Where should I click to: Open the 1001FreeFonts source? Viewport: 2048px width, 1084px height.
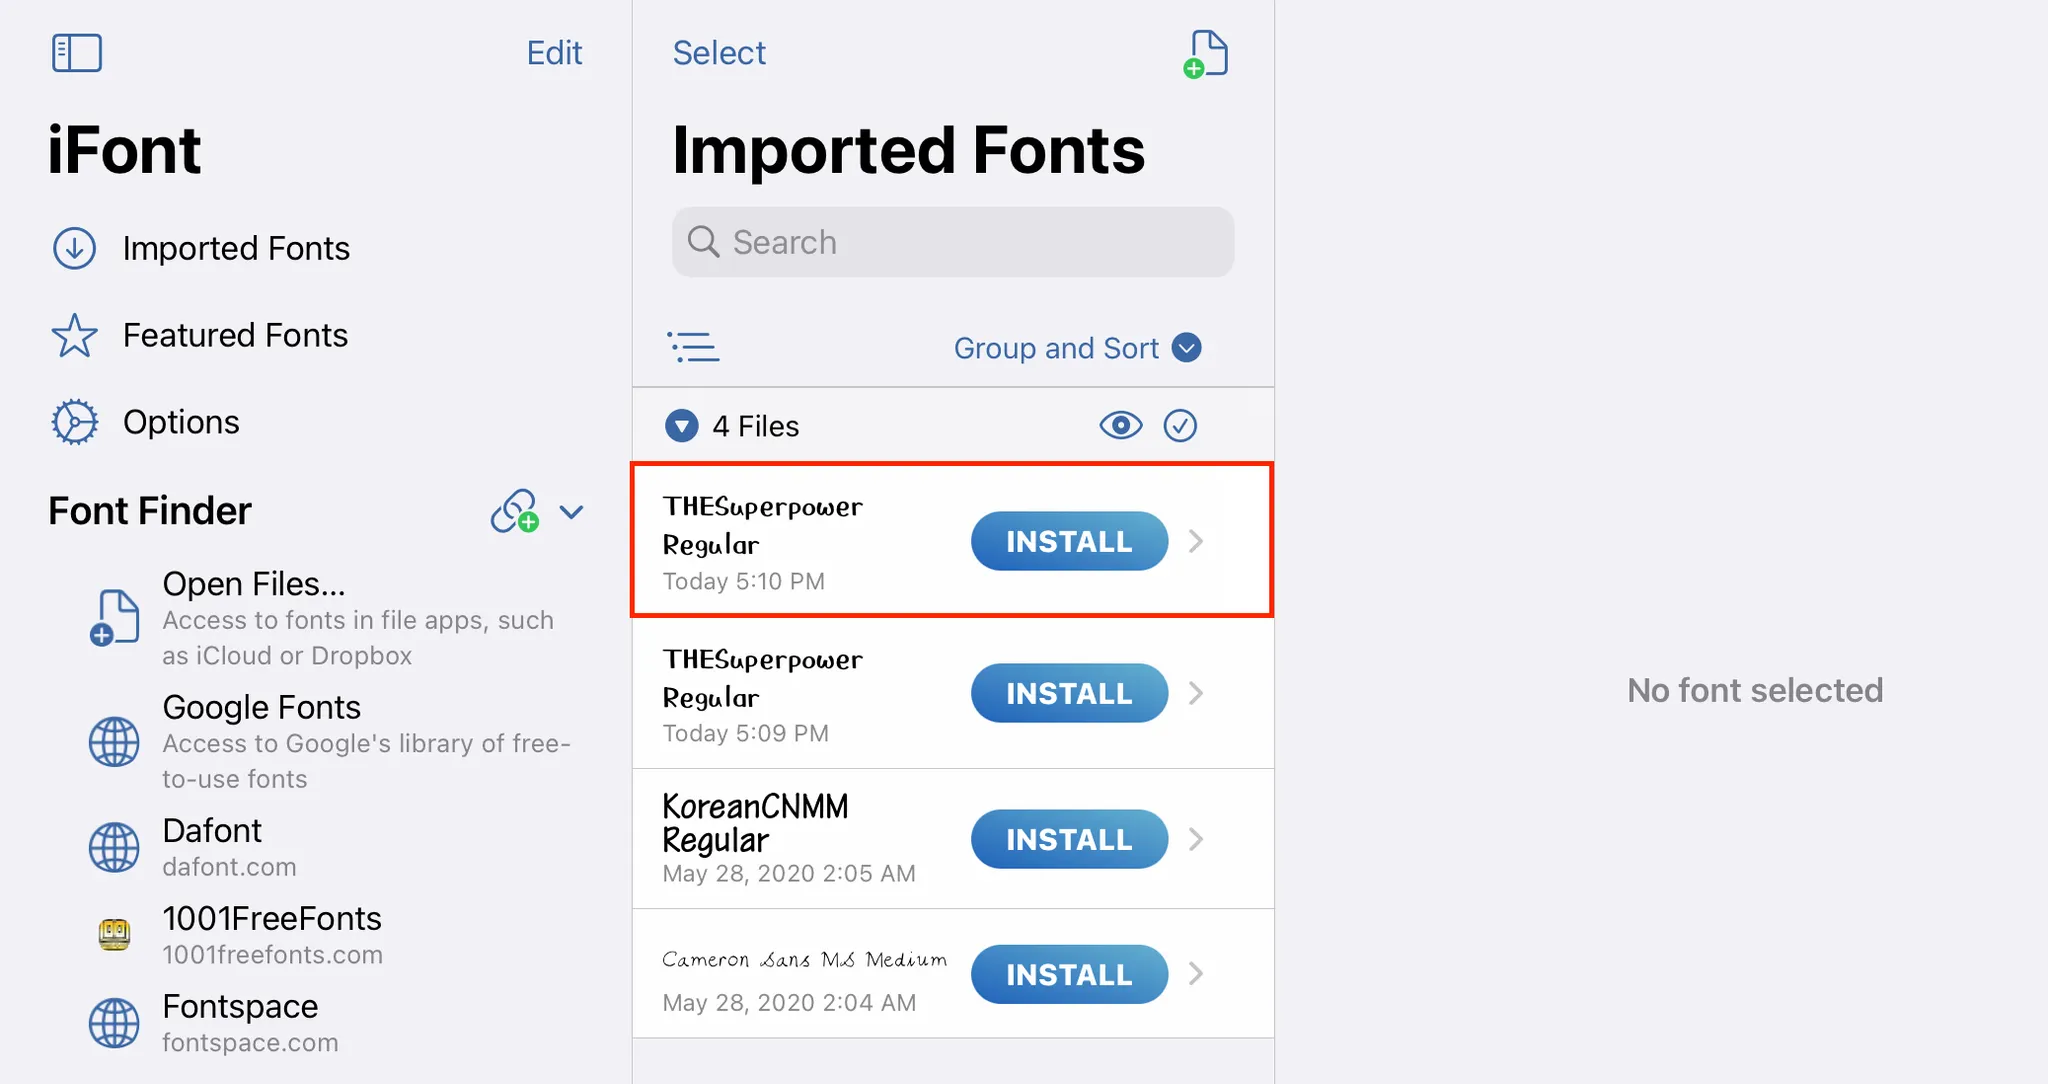point(272,934)
